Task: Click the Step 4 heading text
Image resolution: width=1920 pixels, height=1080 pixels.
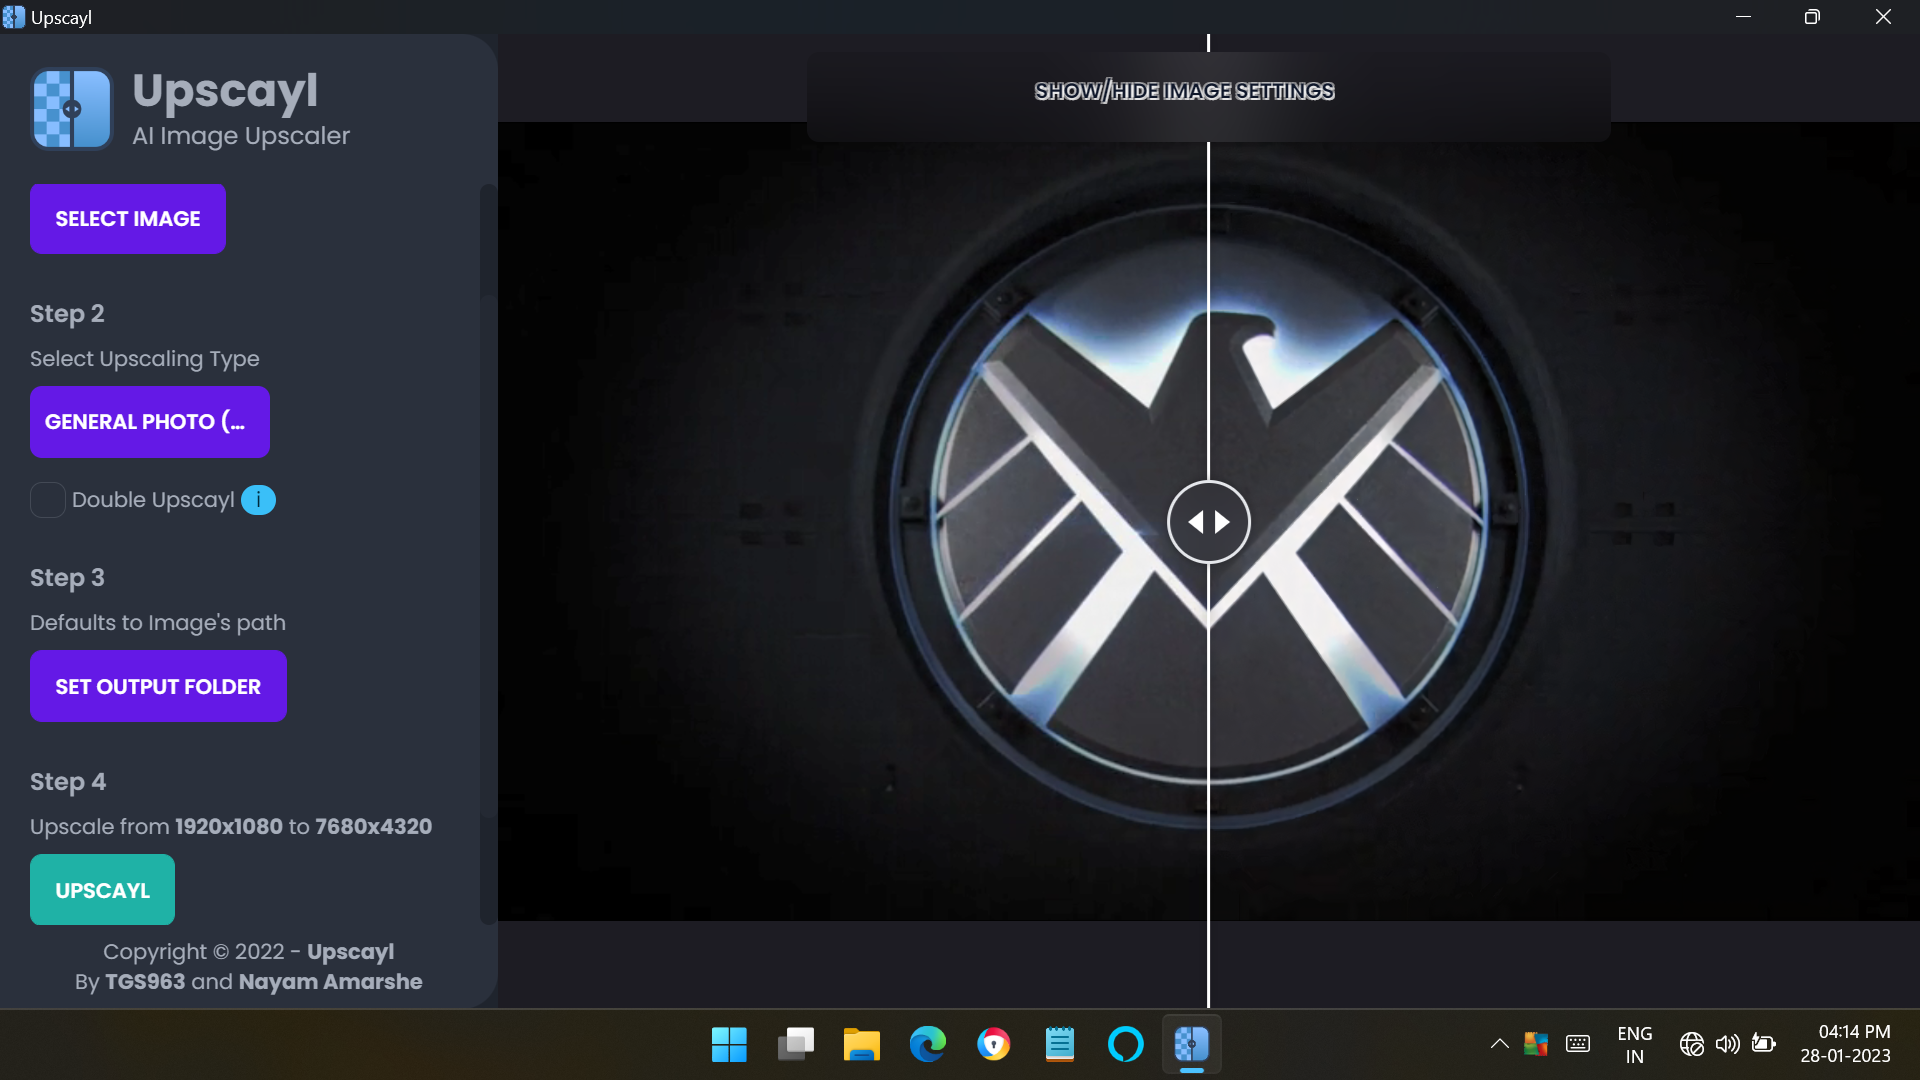Action: [68, 782]
